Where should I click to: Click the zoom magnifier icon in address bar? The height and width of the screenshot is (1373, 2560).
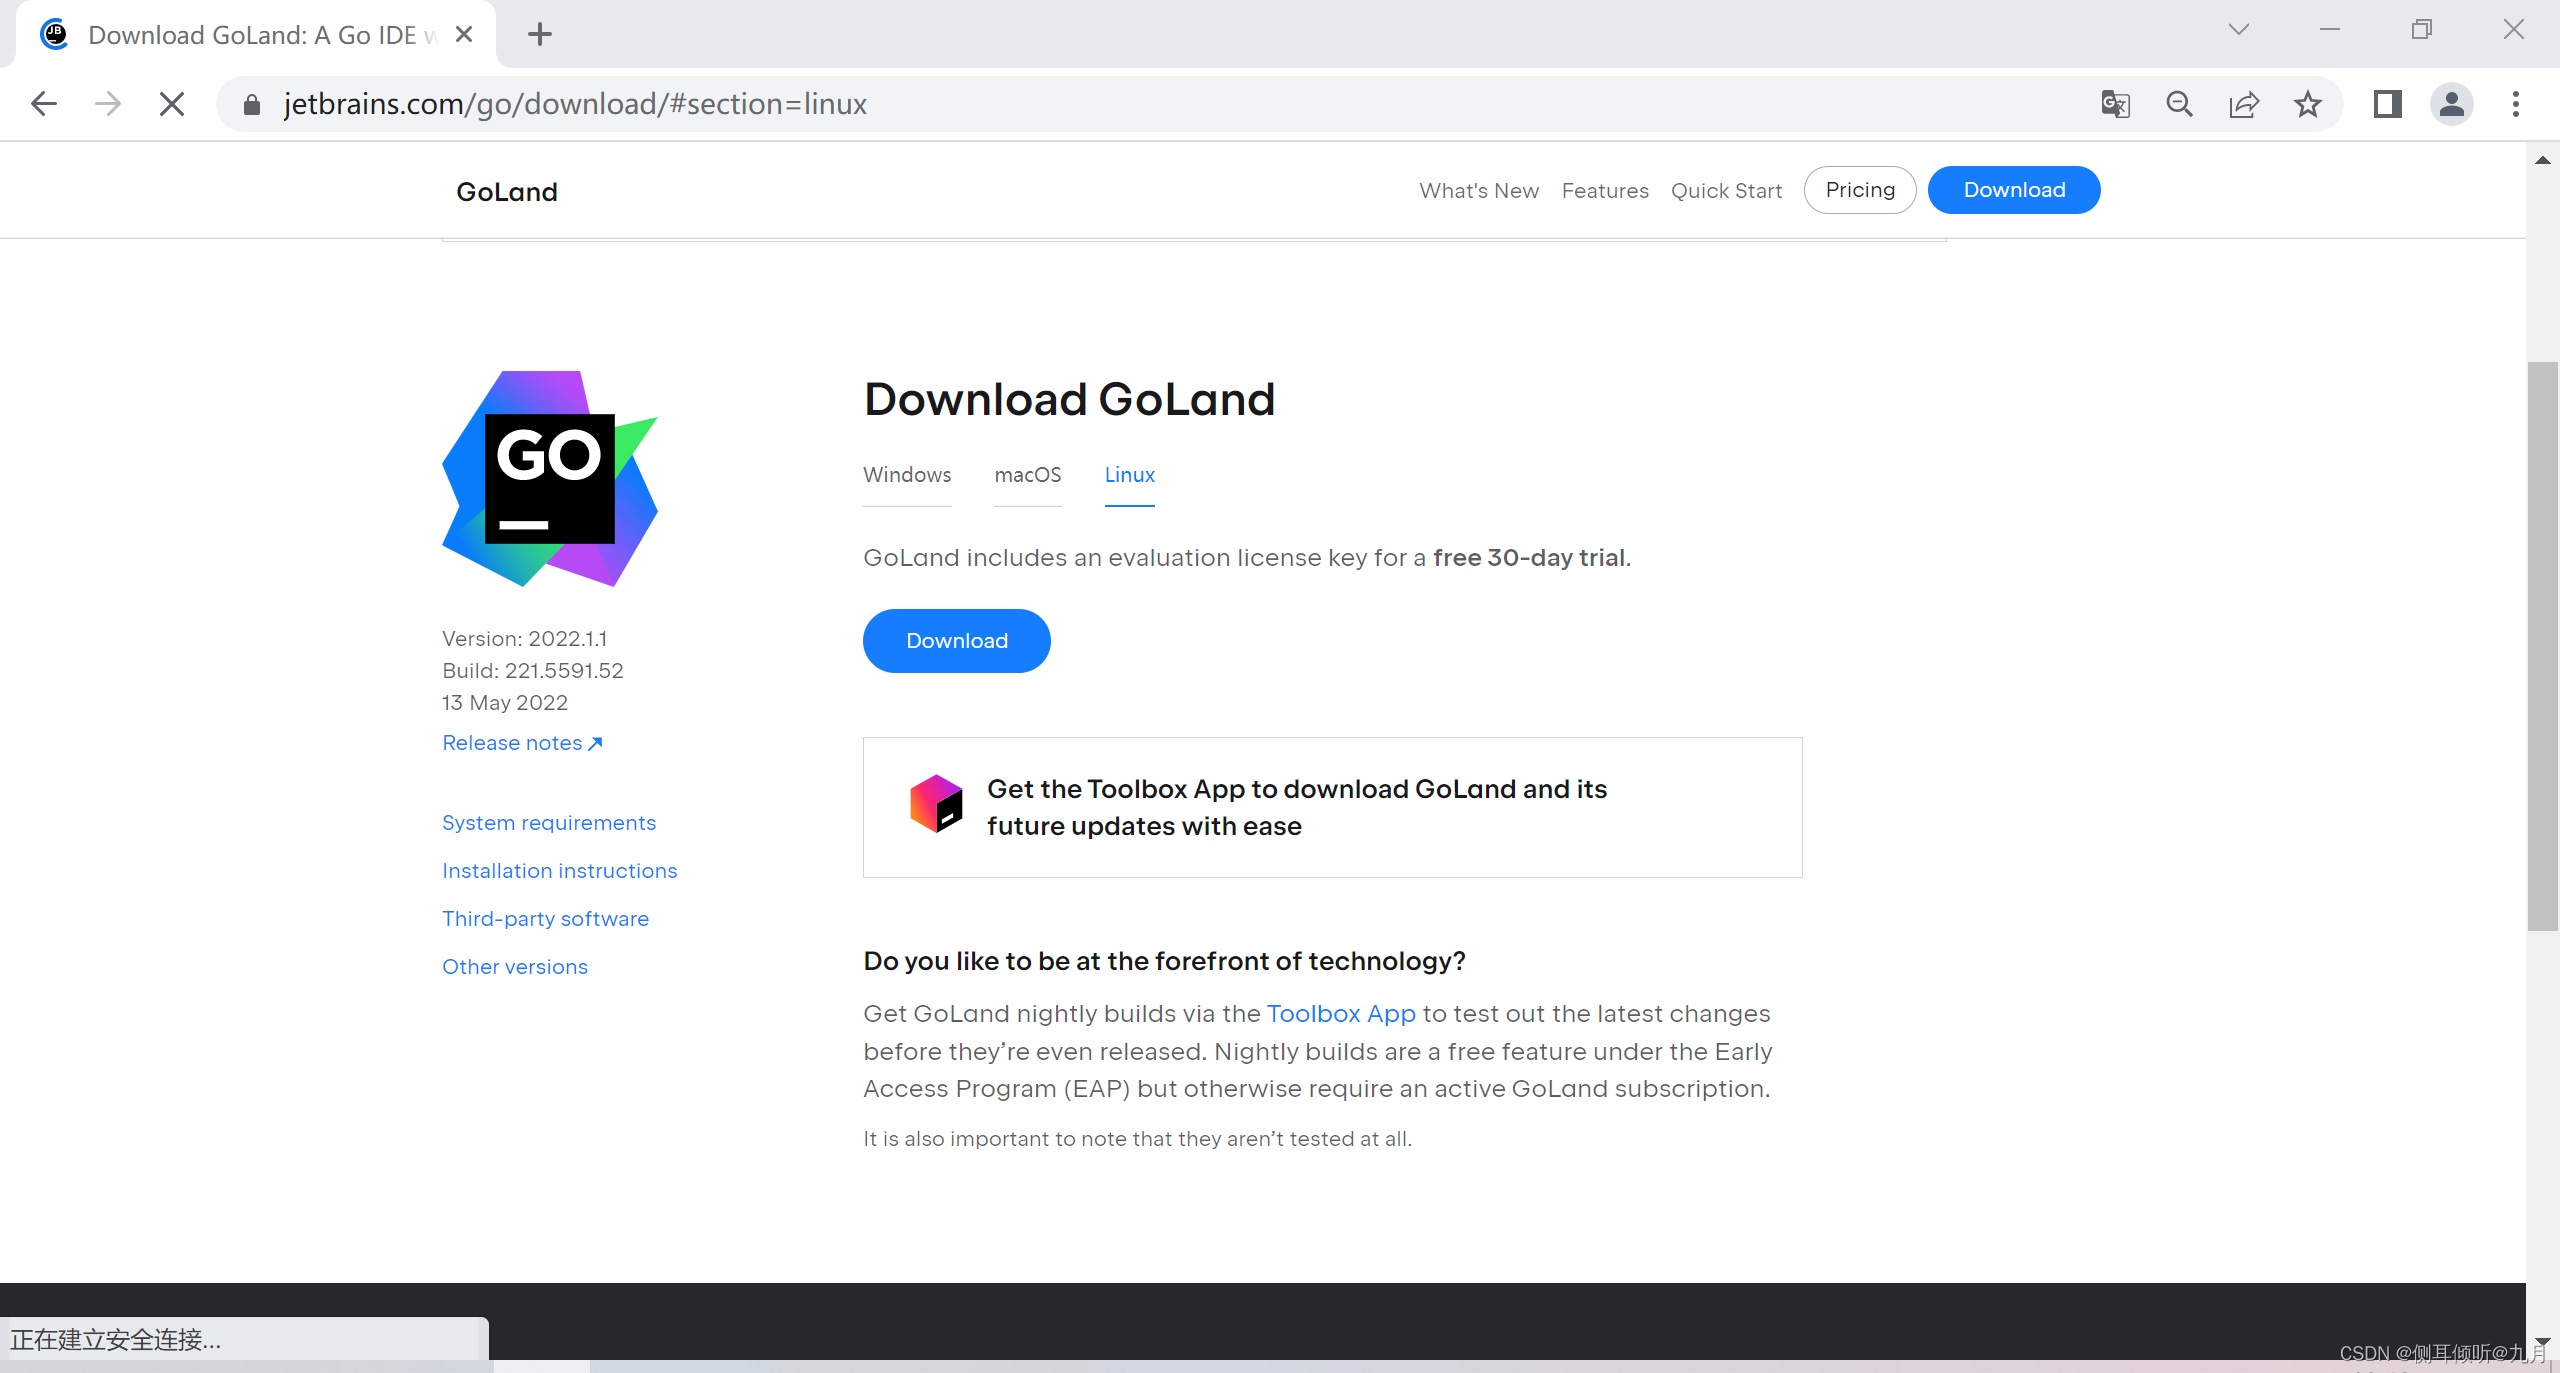click(2179, 104)
